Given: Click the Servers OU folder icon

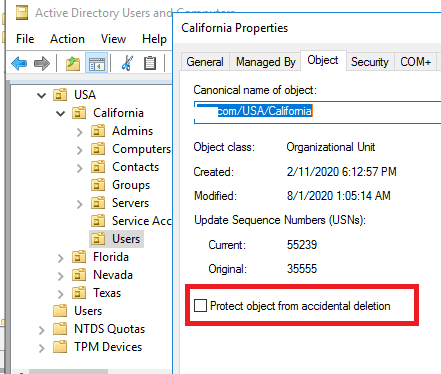Looking at the screenshot, I should point(98,203).
